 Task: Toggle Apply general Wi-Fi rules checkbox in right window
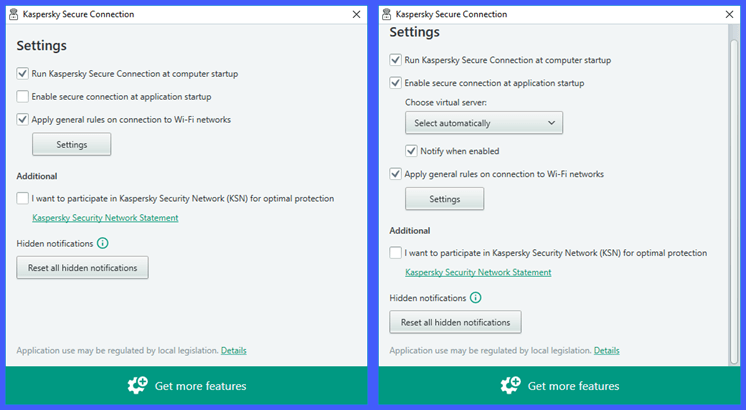coord(395,174)
